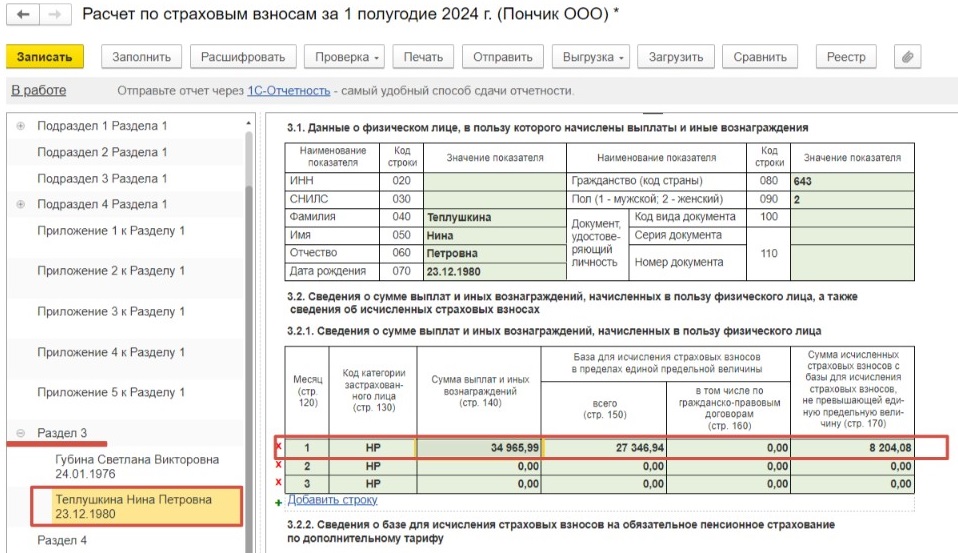Expand Подраздел 4 Раздела 1 node
Image resolution: width=958 pixels, height=553 pixels.
click(21, 205)
